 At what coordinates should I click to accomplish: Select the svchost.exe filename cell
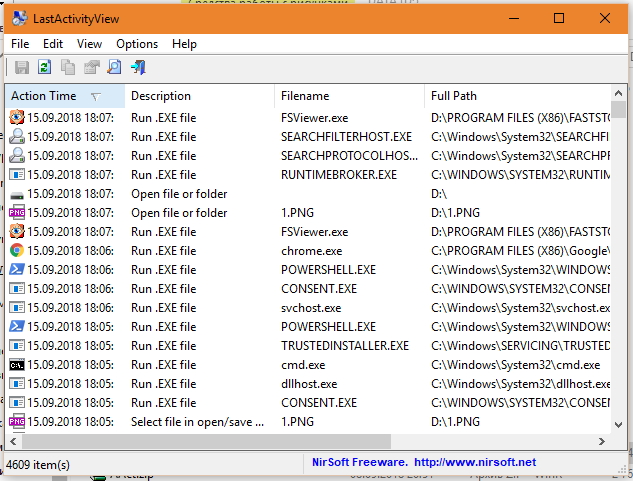[x=311, y=308]
